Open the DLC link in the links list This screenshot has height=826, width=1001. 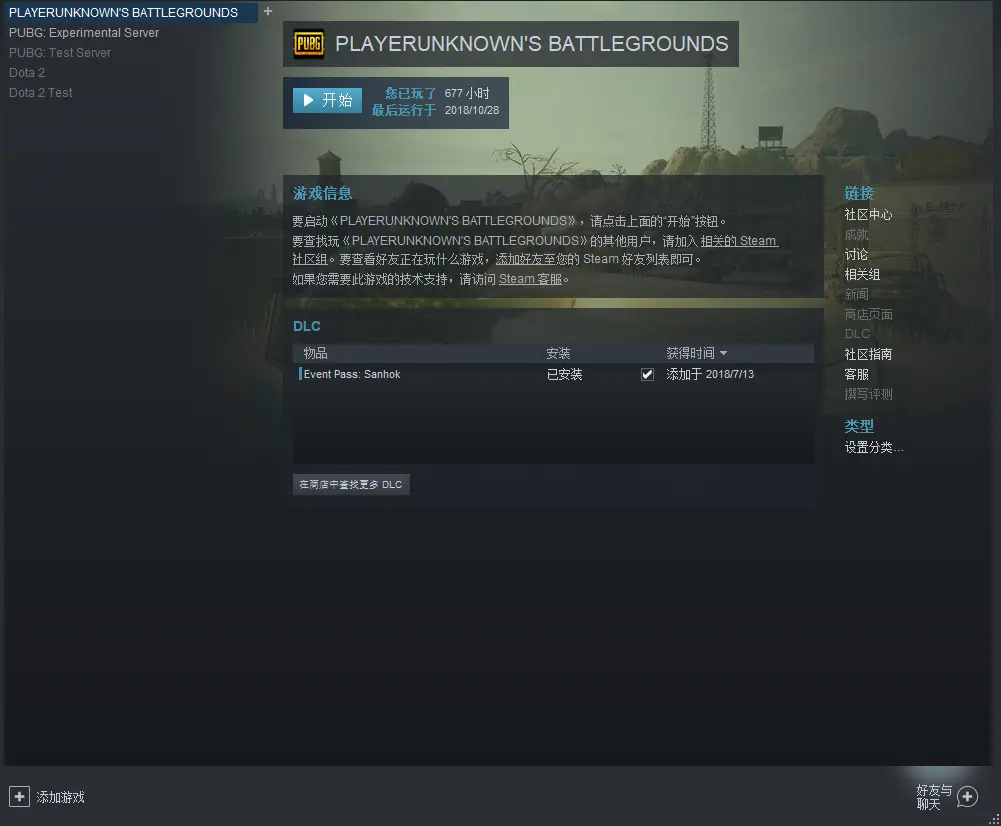(857, 334)
